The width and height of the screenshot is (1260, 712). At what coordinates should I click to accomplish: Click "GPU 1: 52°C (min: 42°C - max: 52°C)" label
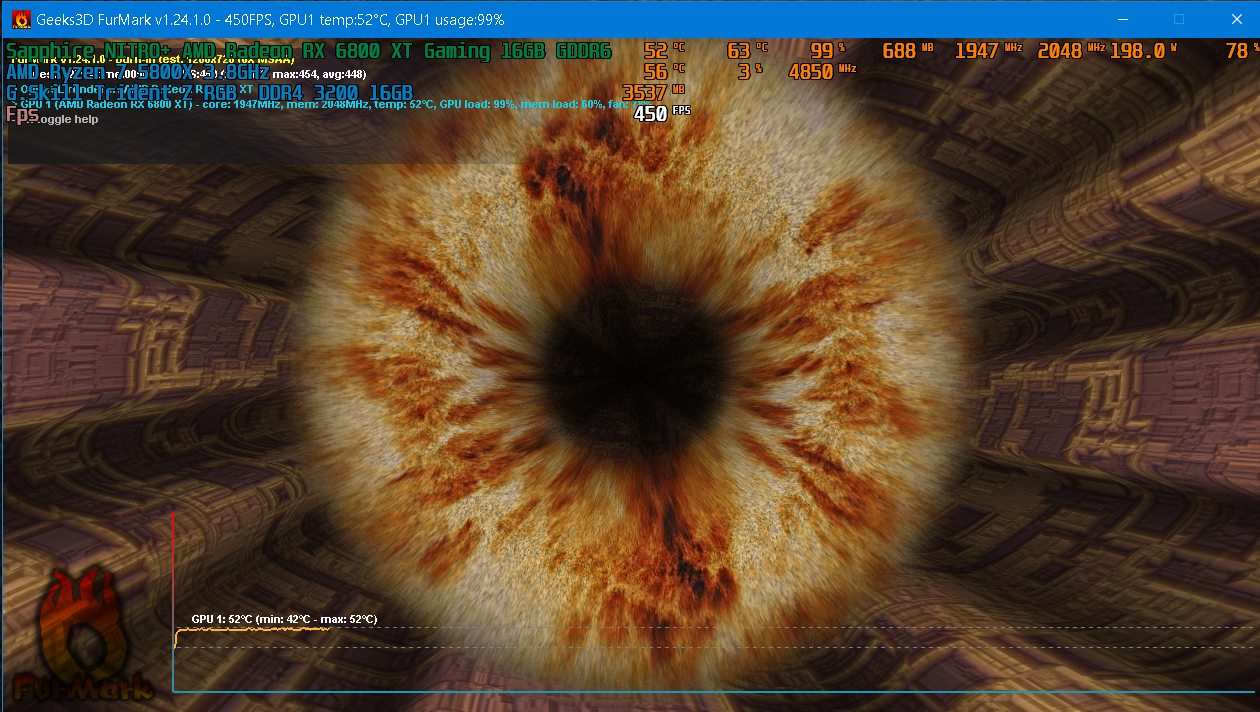(x=284, y=620)
